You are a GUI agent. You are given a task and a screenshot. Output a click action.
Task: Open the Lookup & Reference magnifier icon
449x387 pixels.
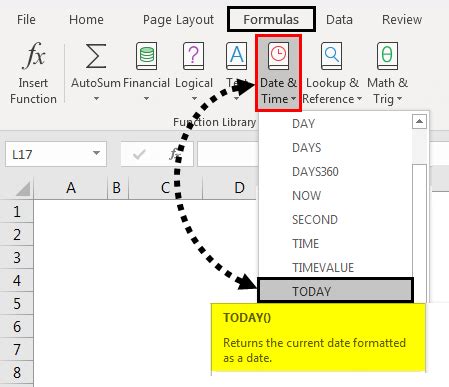[x=331, y=56]
